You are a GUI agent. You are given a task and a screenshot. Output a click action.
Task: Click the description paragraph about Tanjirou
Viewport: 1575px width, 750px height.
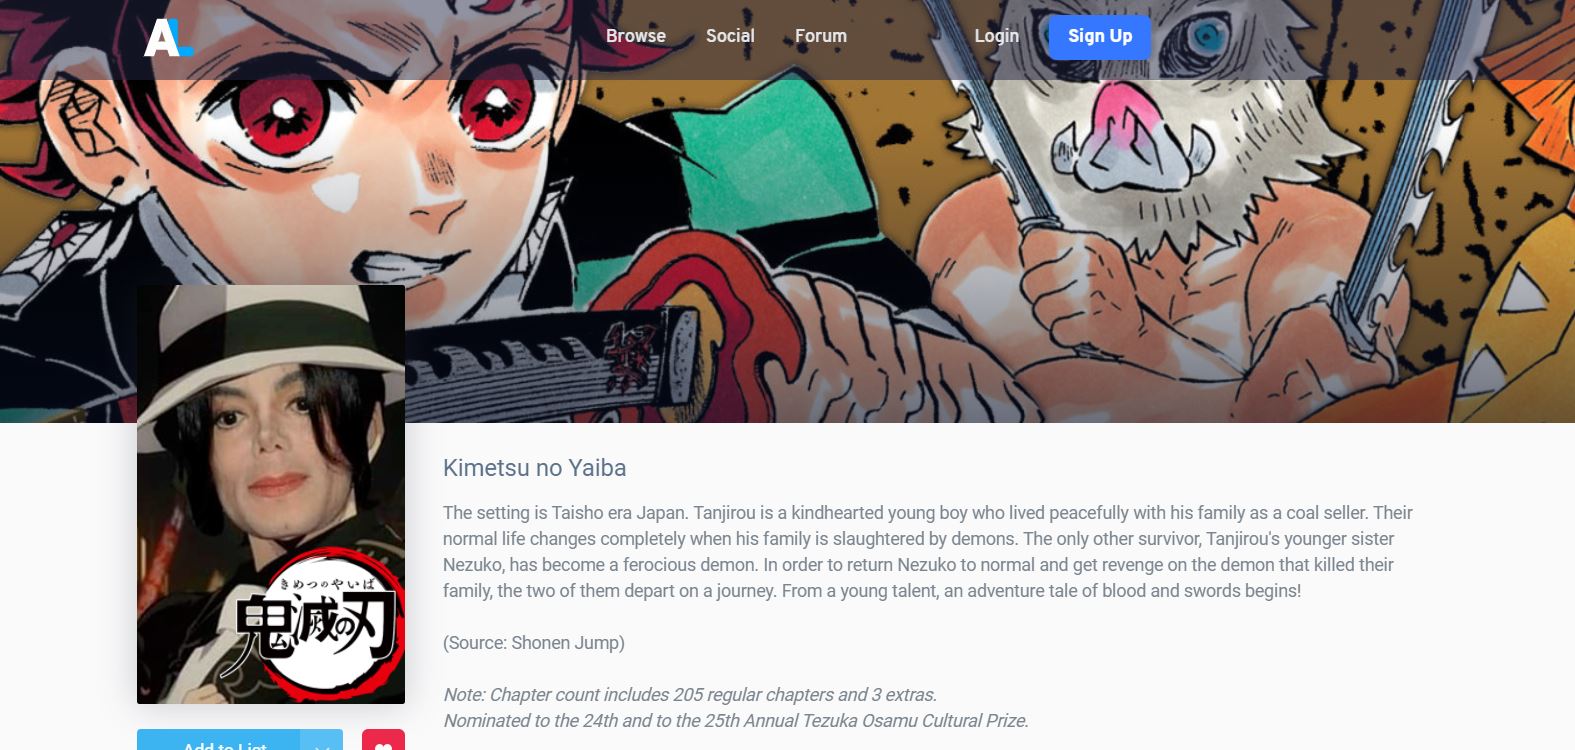(928, 552)
